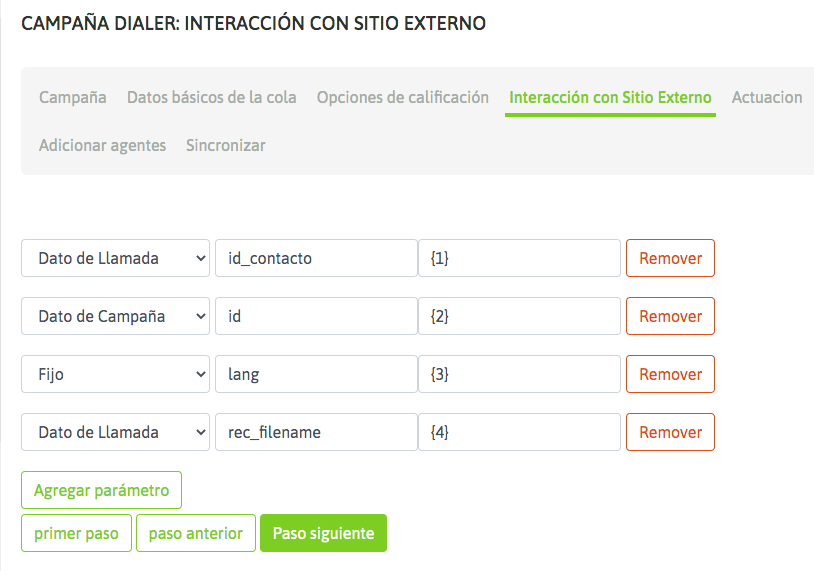Switch to the Sincronizar tab
Viewport: 814px width, 571px height.
pos(226,145)
